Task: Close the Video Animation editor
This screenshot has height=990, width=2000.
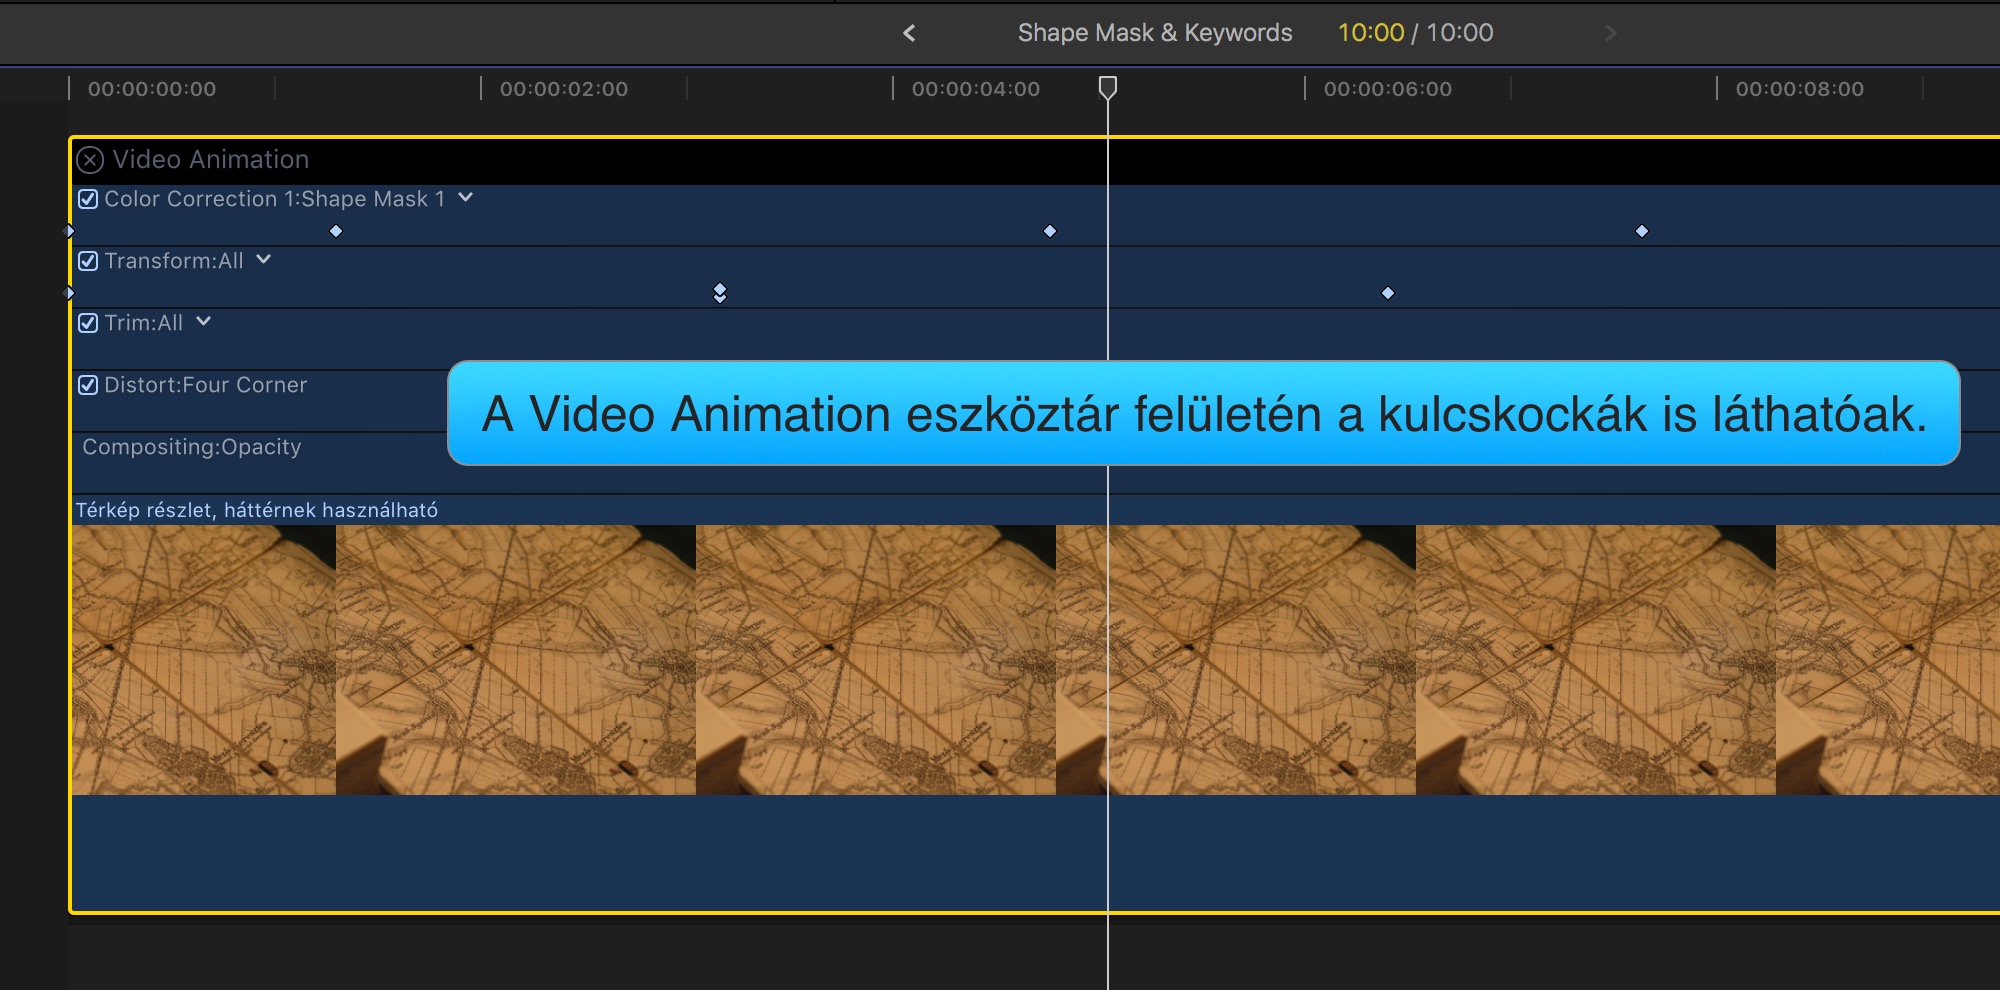Action: [90, 160]
